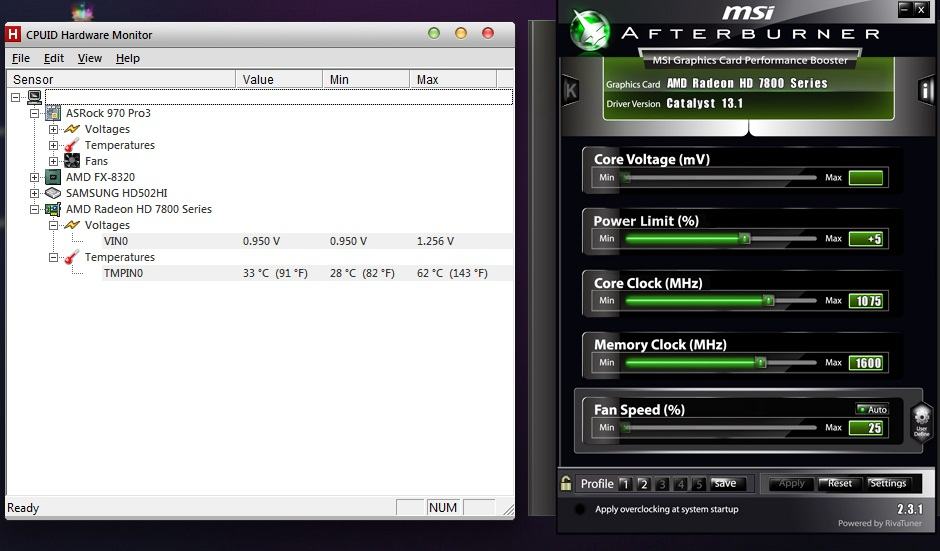
Task: Collapse the ASRock 970 Pro3 node
Action: pos(34,113)
